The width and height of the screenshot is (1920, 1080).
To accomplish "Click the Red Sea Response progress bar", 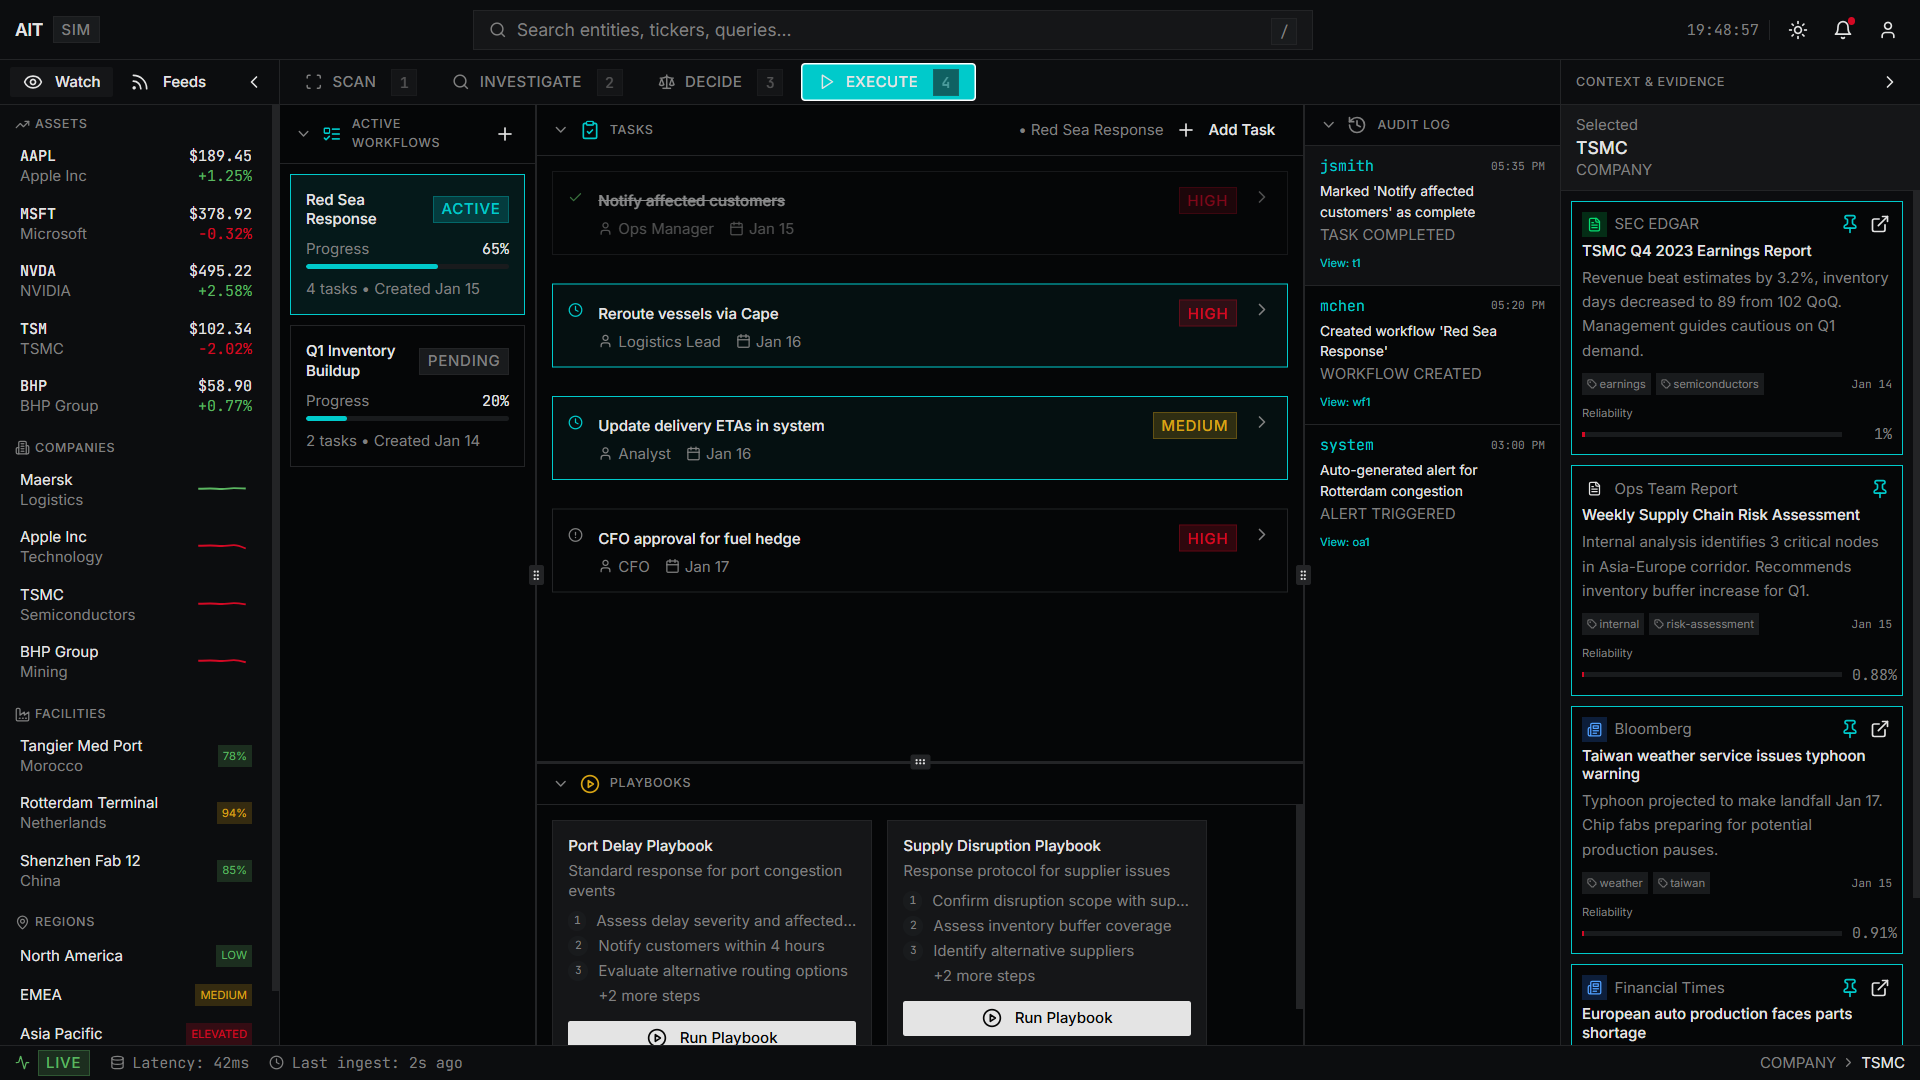I will 407,267.
